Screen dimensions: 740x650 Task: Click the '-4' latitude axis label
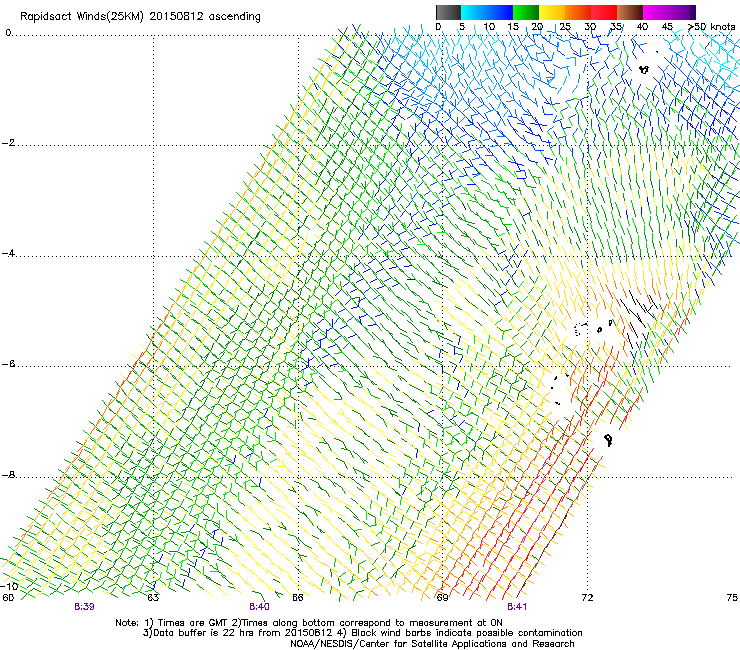(8, 253)
